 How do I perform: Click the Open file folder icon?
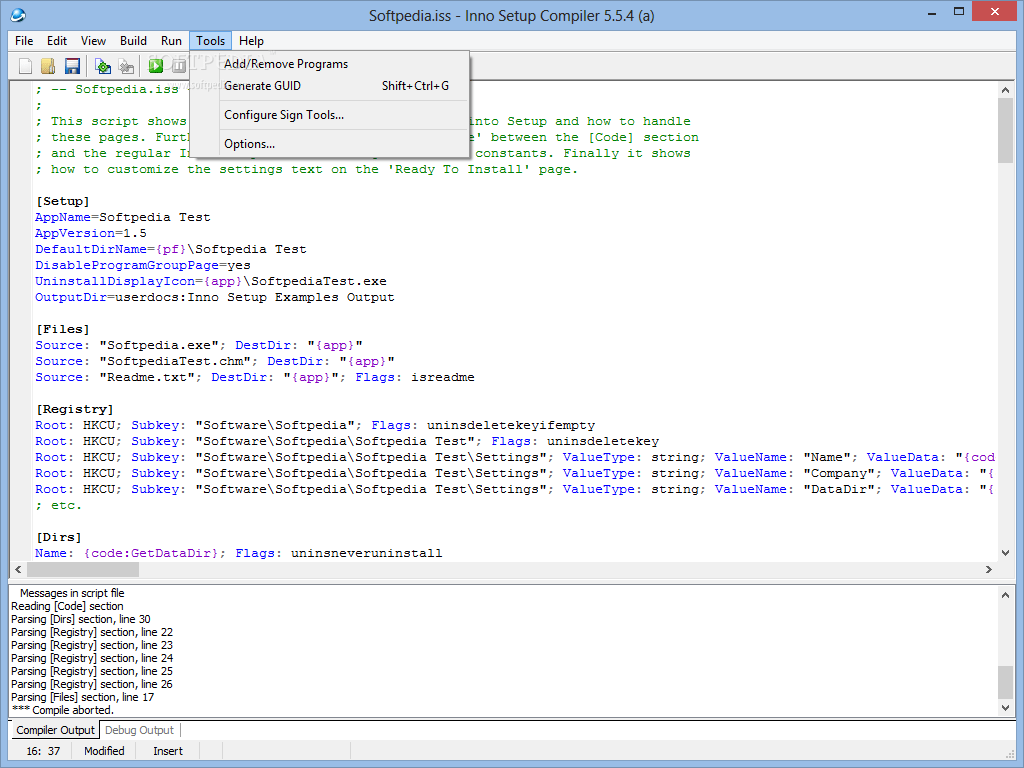coord(48,65)
